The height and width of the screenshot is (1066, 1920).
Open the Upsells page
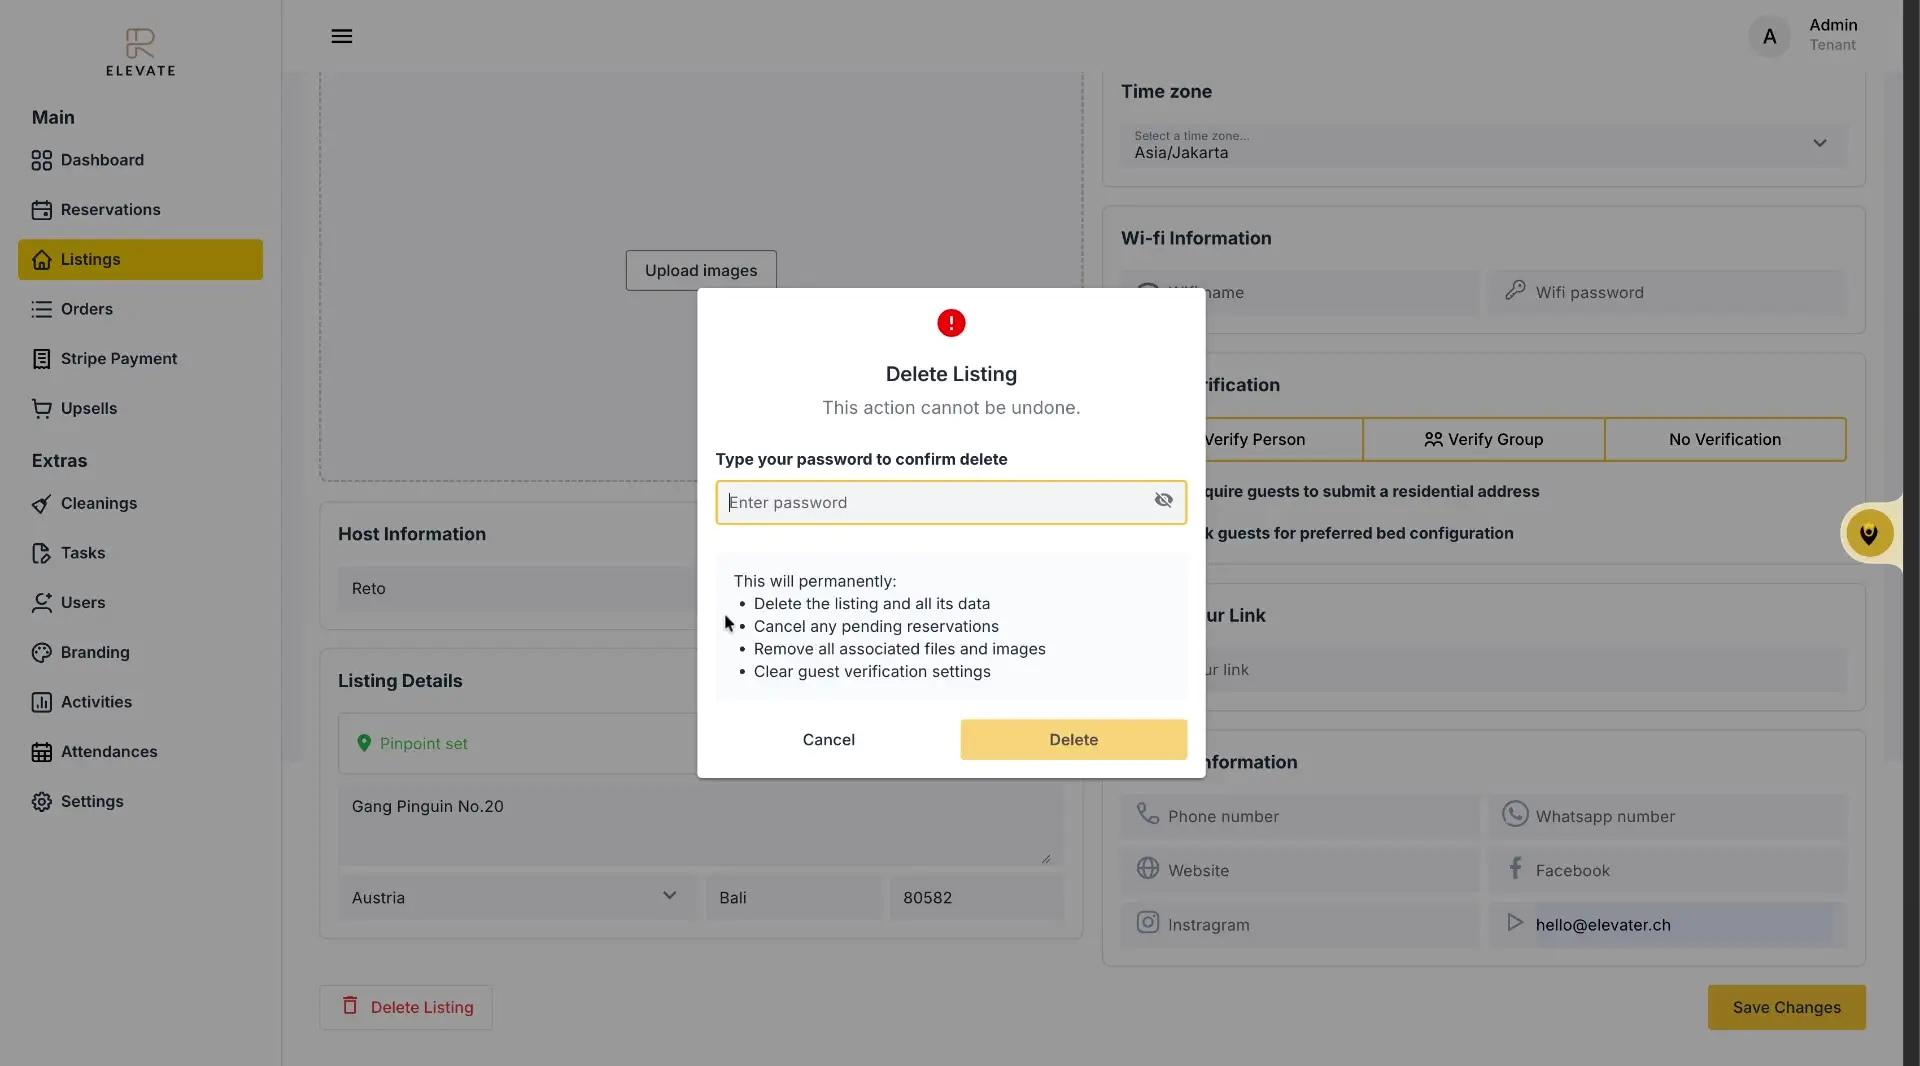(90, 408)
